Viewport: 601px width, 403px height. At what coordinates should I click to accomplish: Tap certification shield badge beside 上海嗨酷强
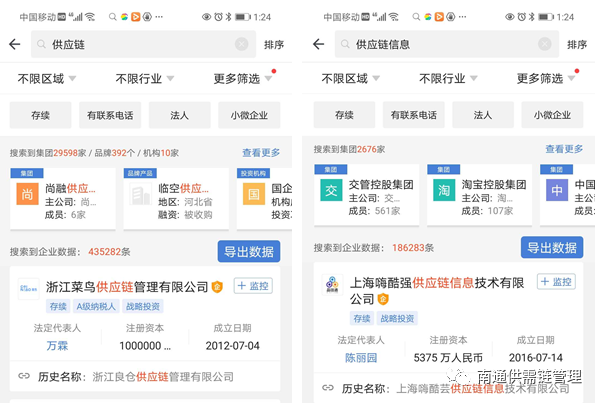tap(383, 299)
